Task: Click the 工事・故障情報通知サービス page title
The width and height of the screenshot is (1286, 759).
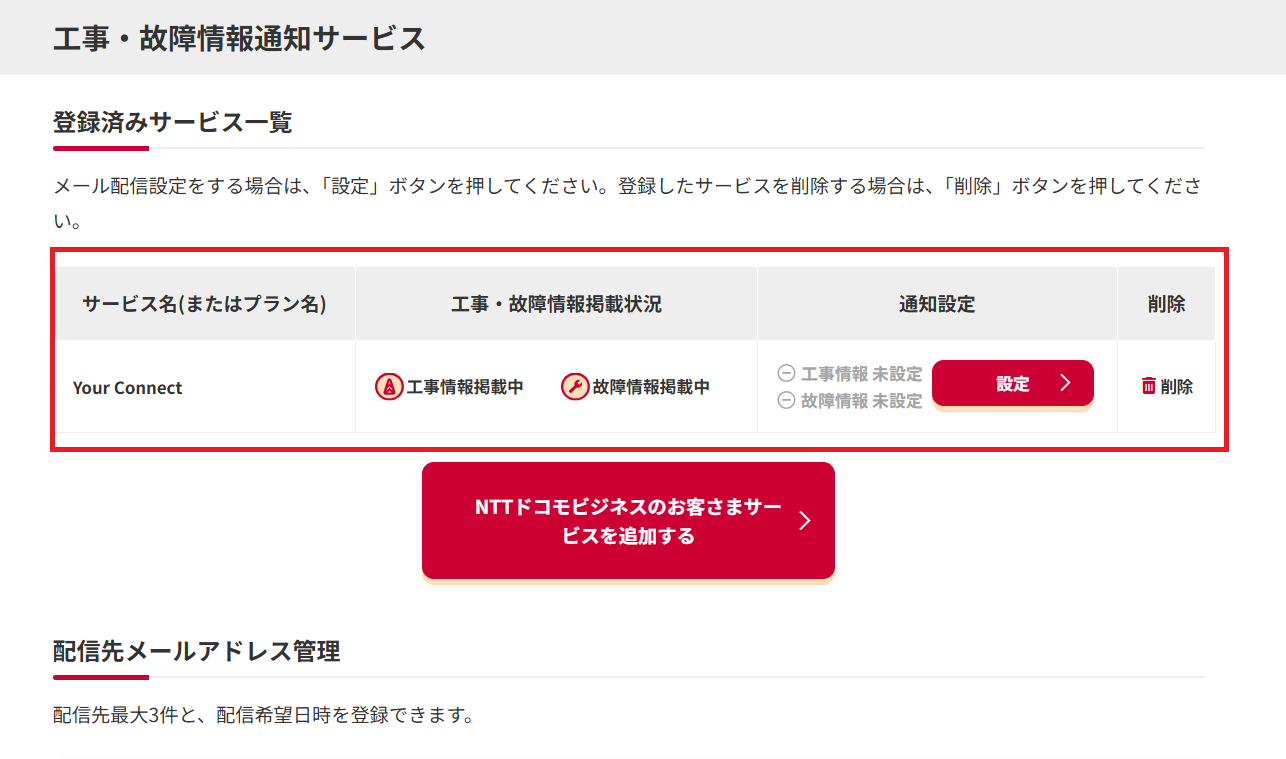Action: pos(239,38)
